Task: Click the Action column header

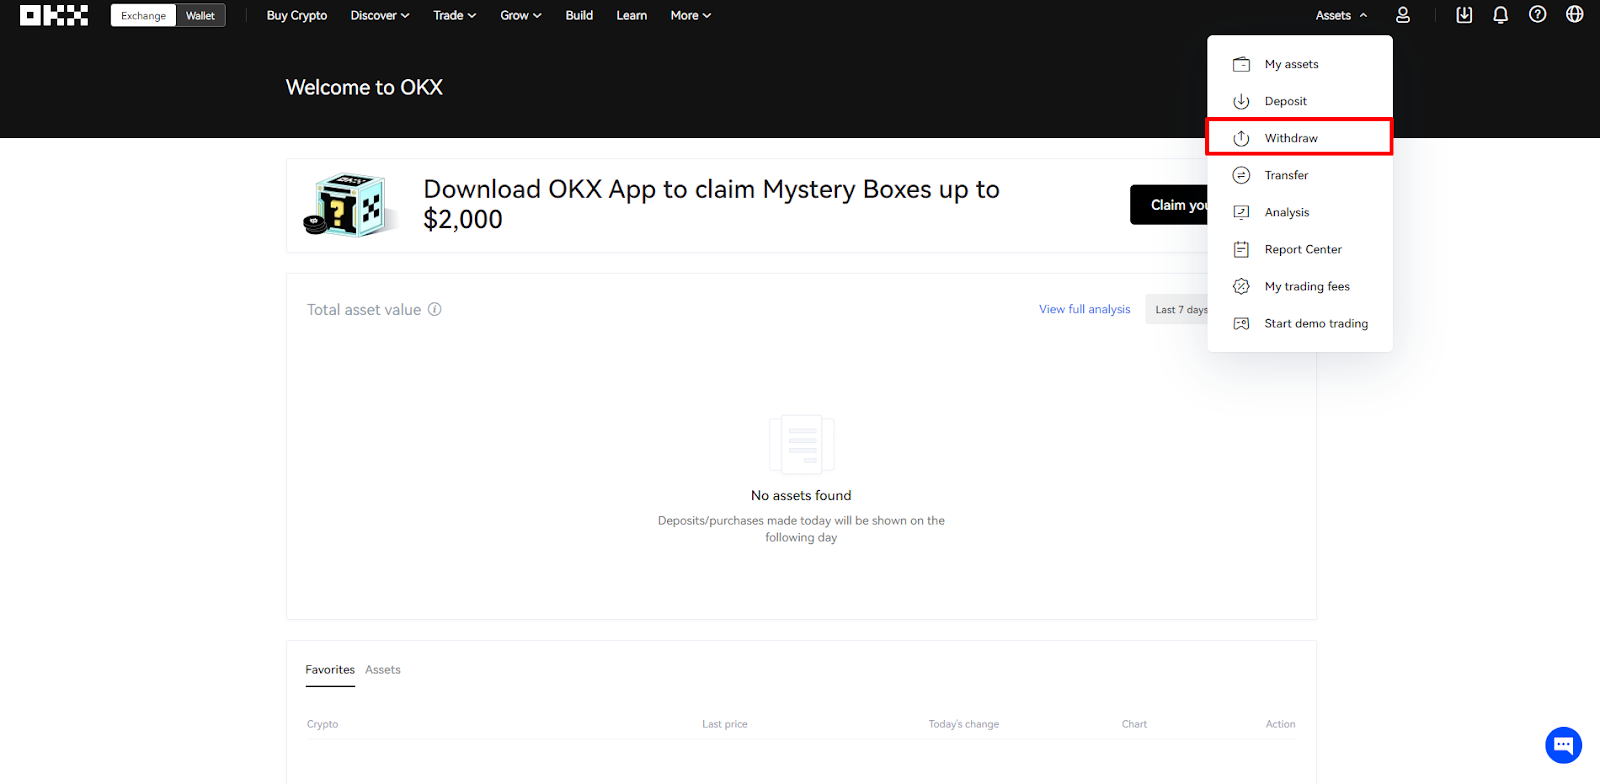Action: [1280, 724]
